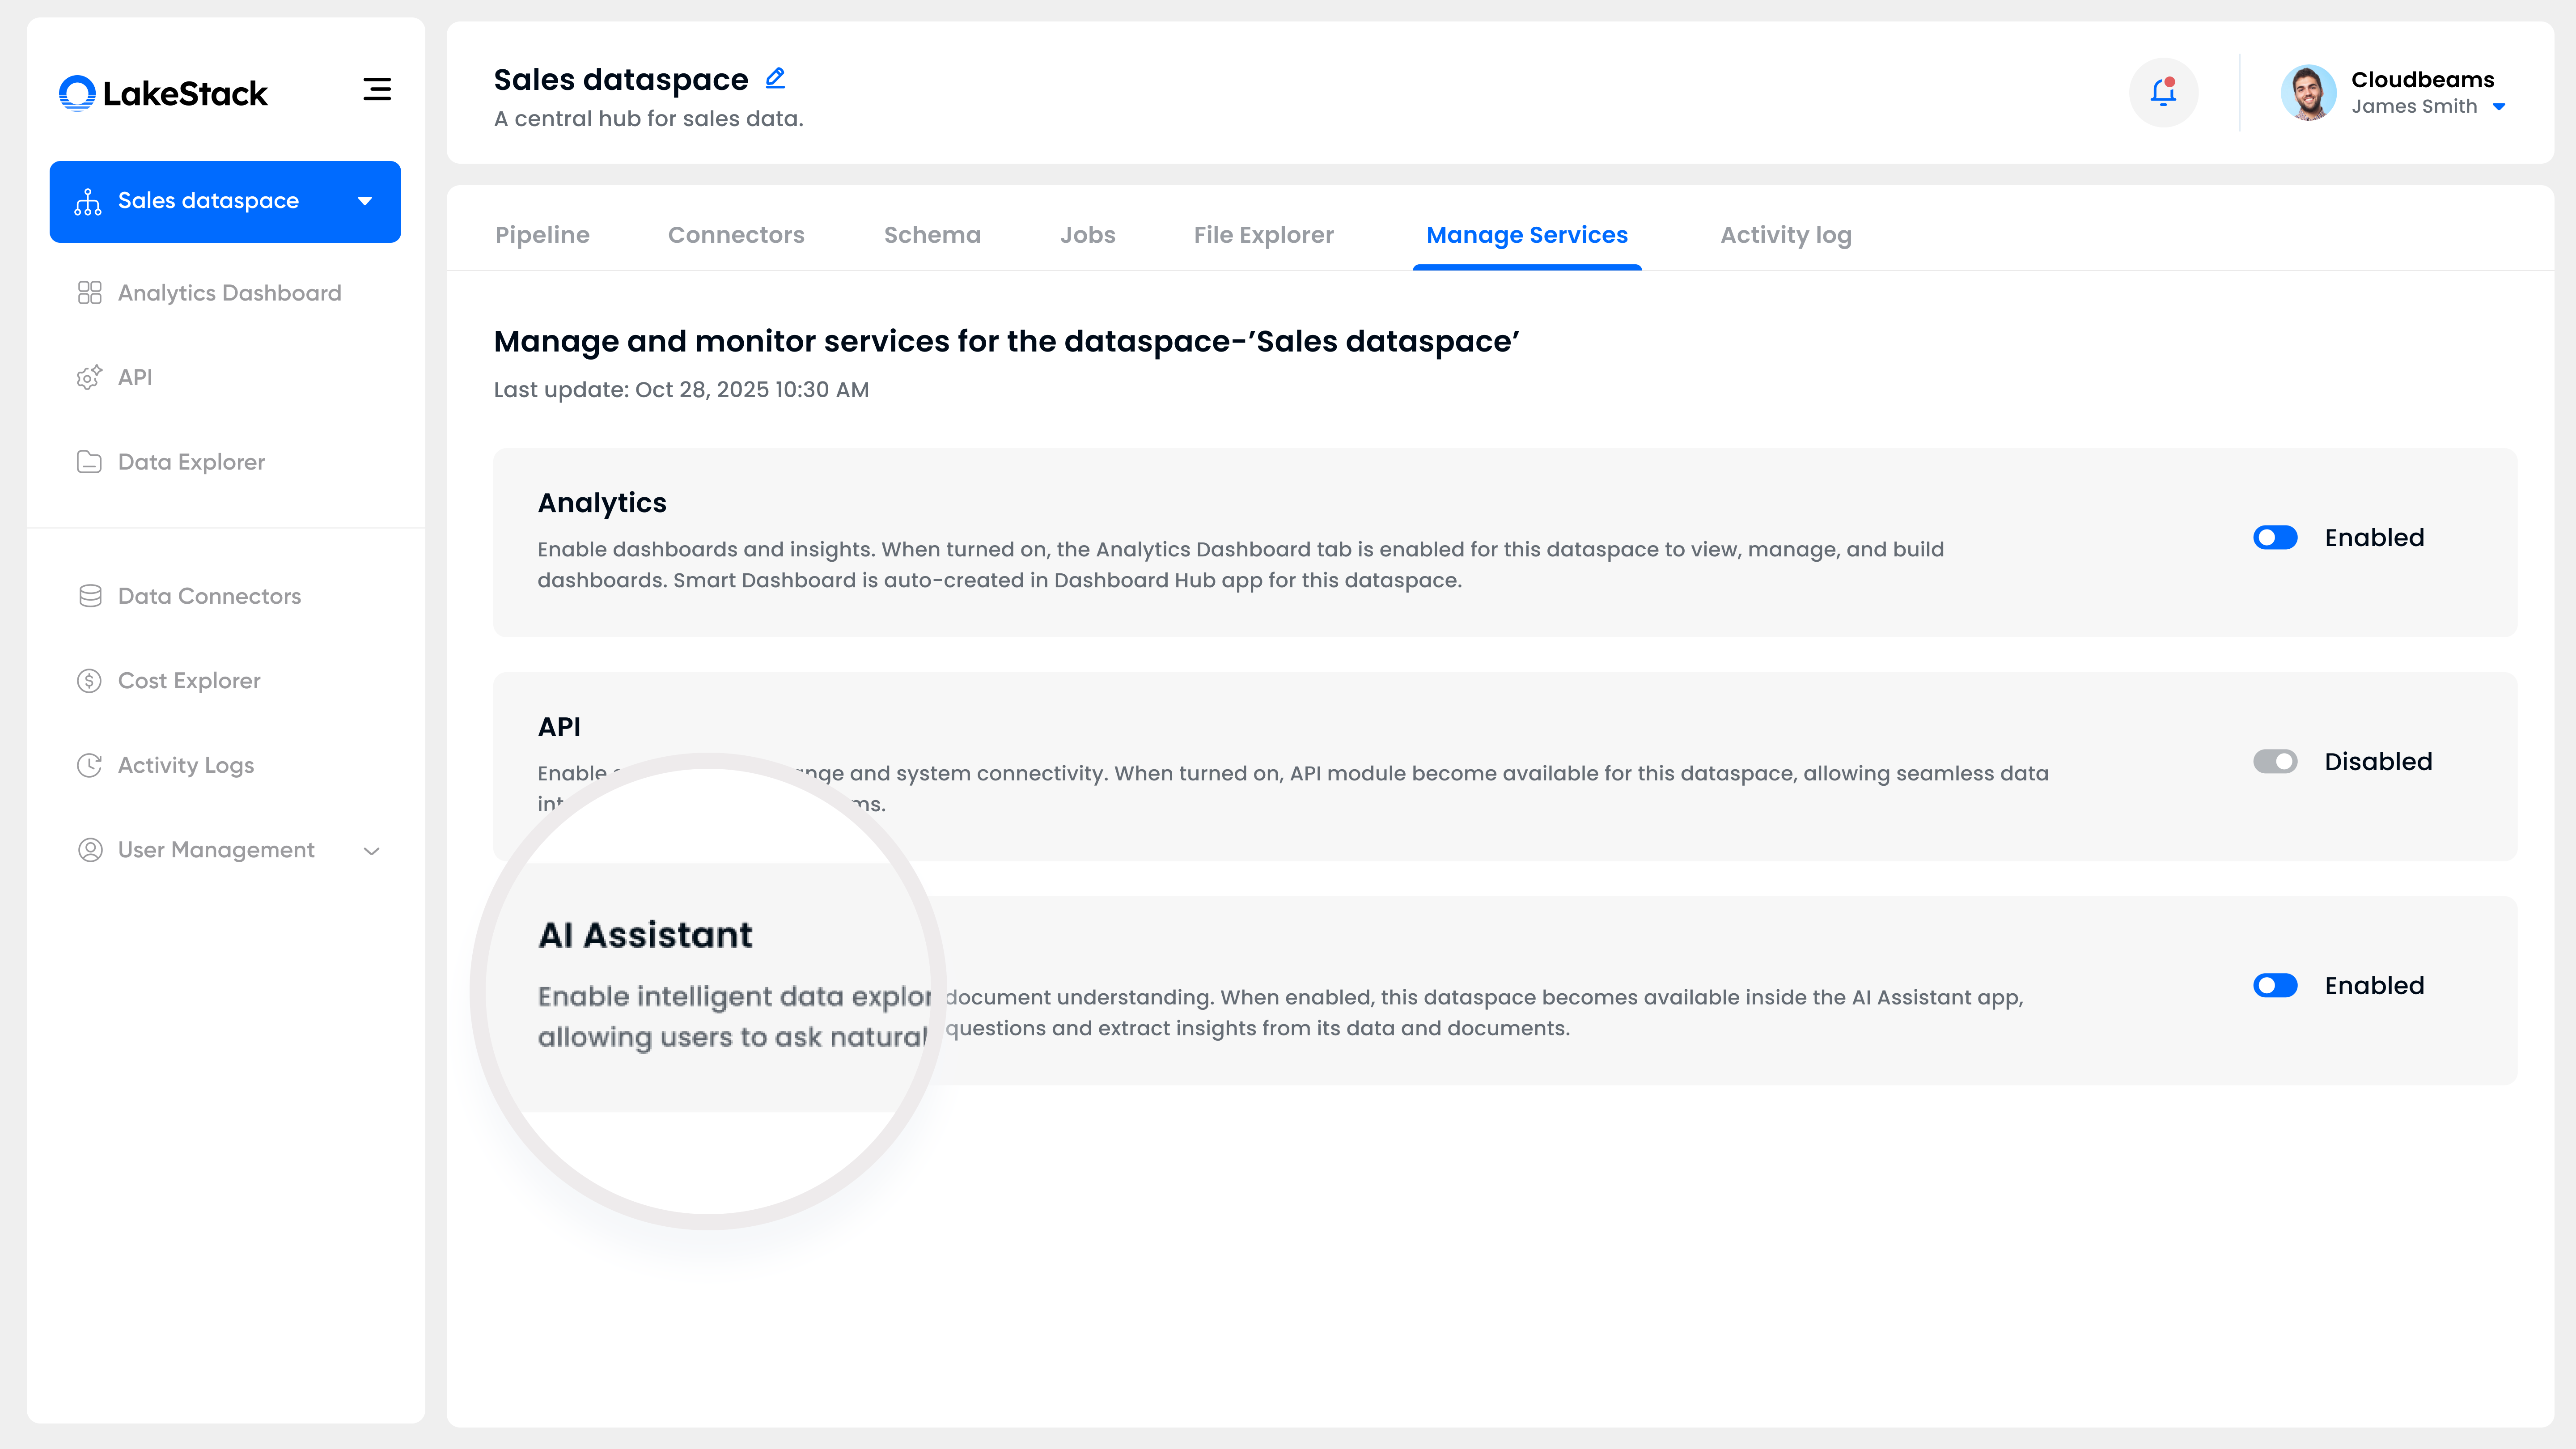Open Data Connectors in sidebar
This screenshot has width=2576, height=1449.
(209, 596)
